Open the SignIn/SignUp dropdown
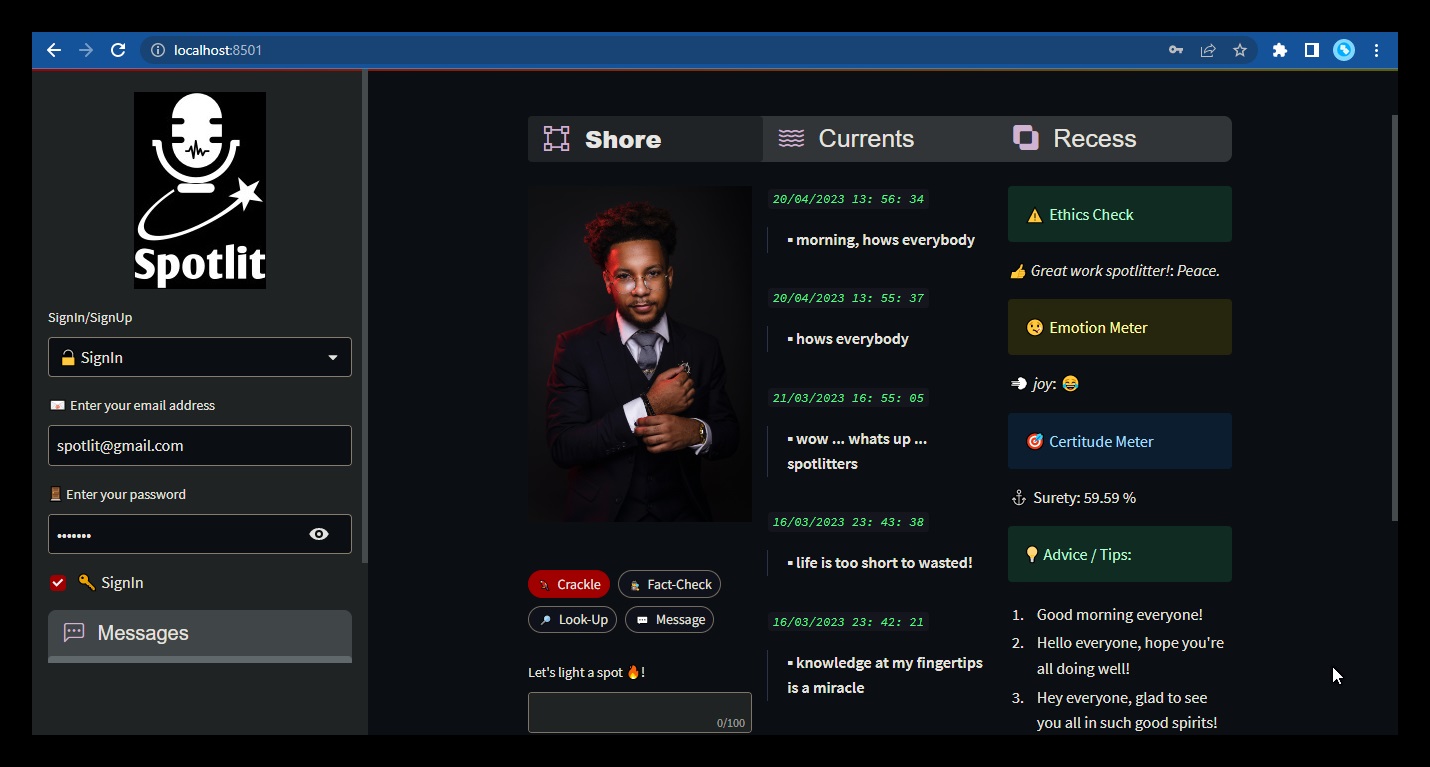 coord(200,357)
